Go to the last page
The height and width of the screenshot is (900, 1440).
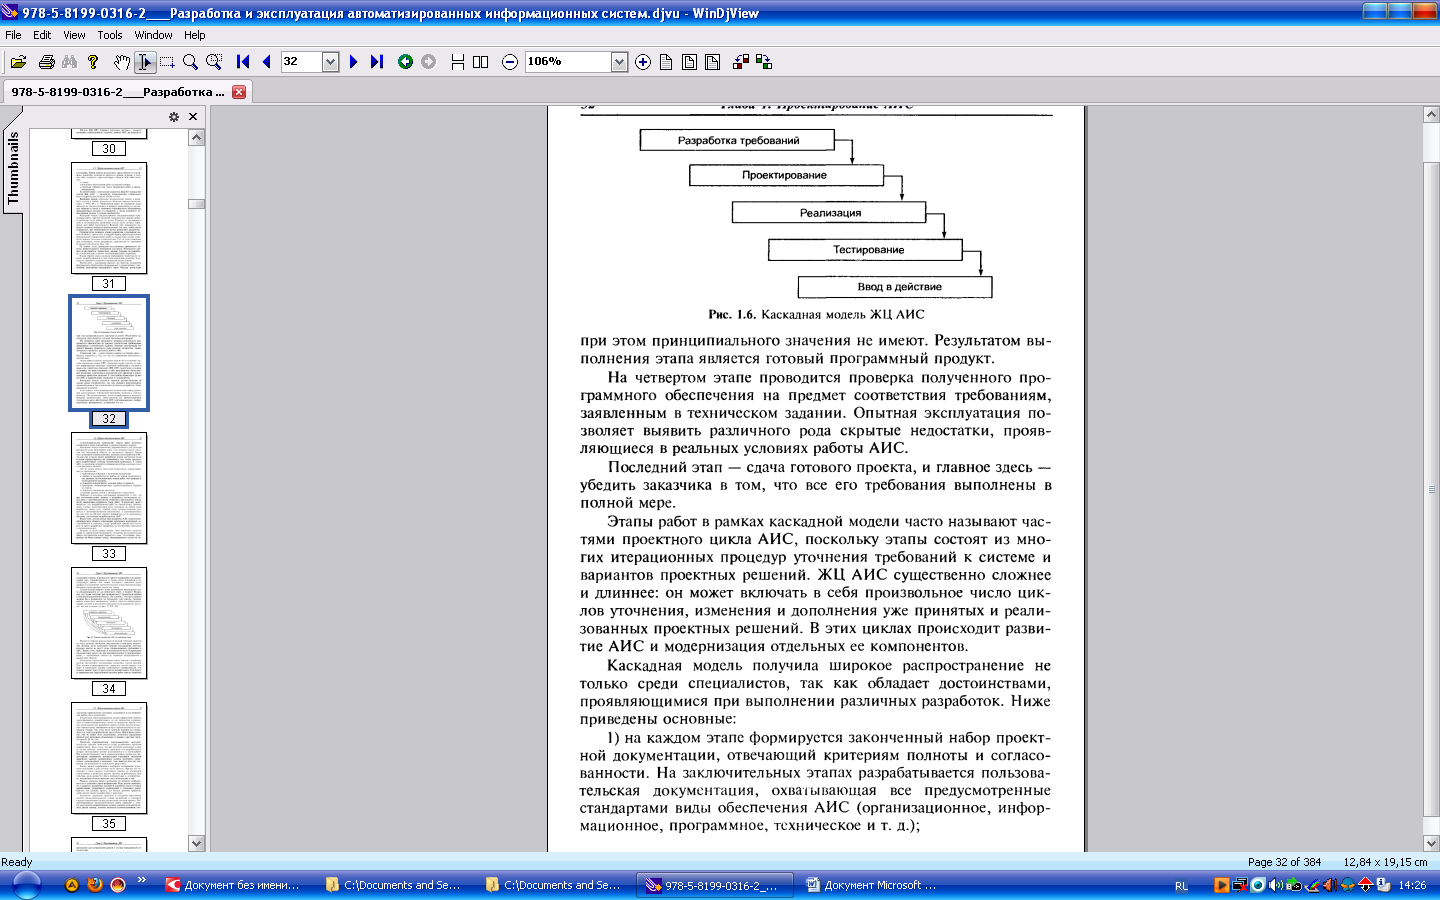pyautogui.click(x=376, y=62)
